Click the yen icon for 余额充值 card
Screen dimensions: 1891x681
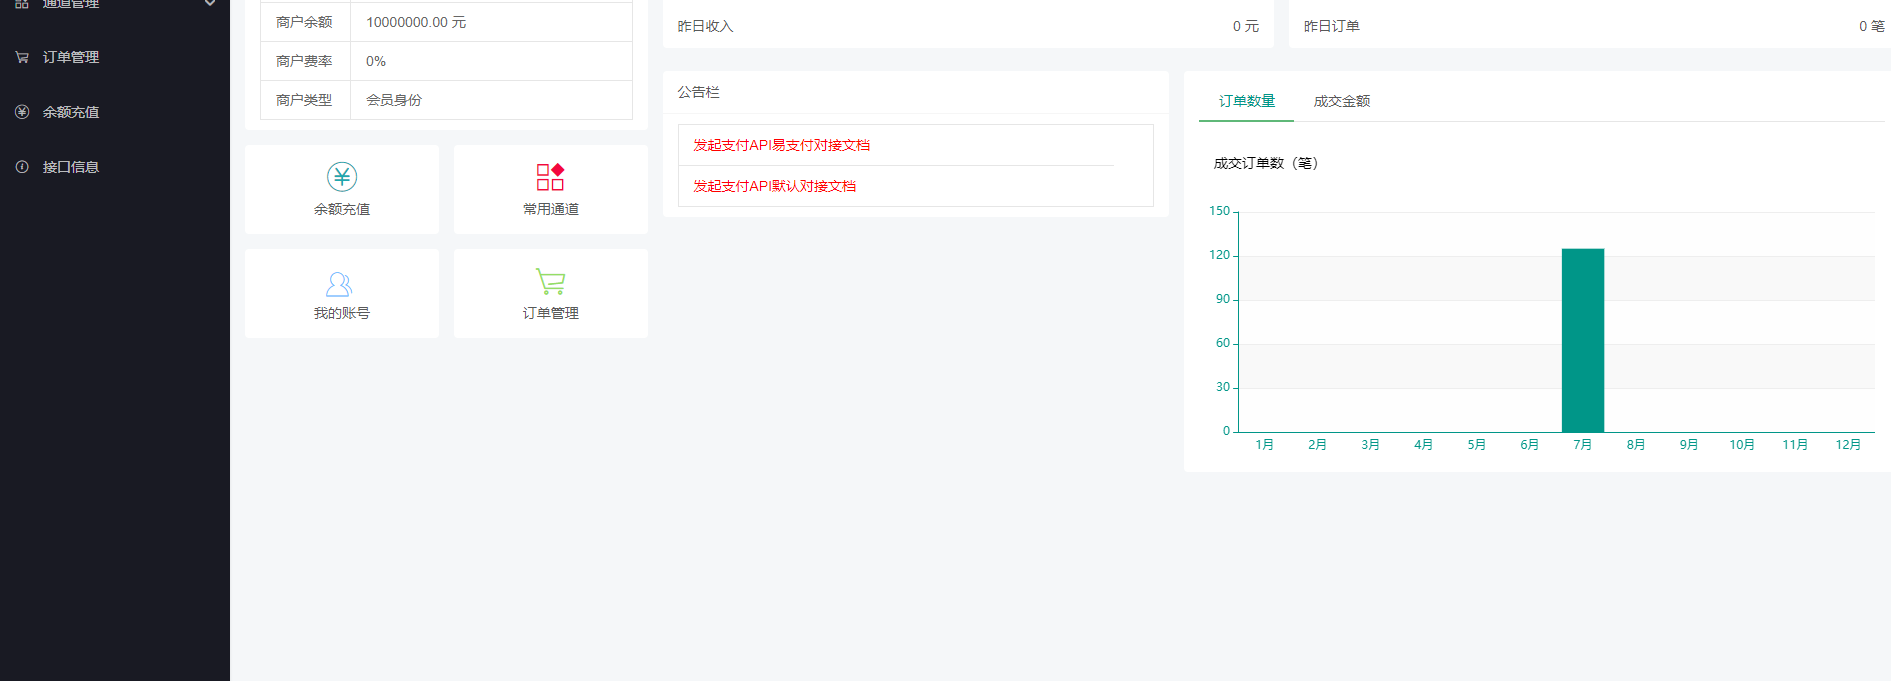pos(342,177)
